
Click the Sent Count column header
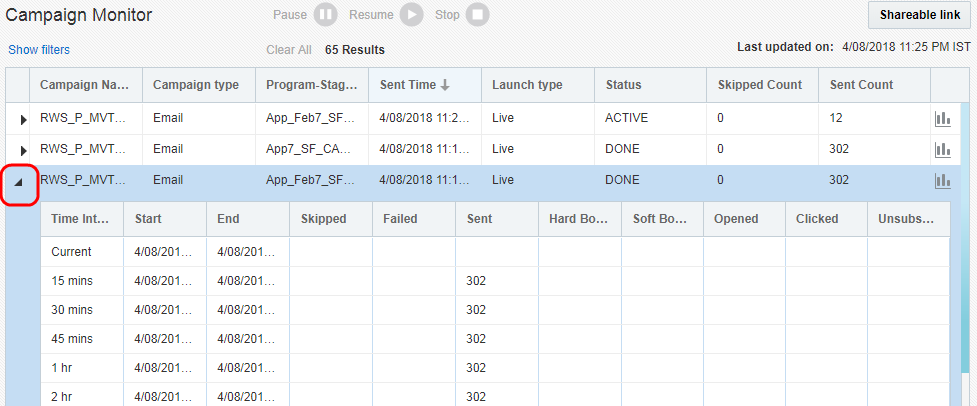(x=874, y=85)
